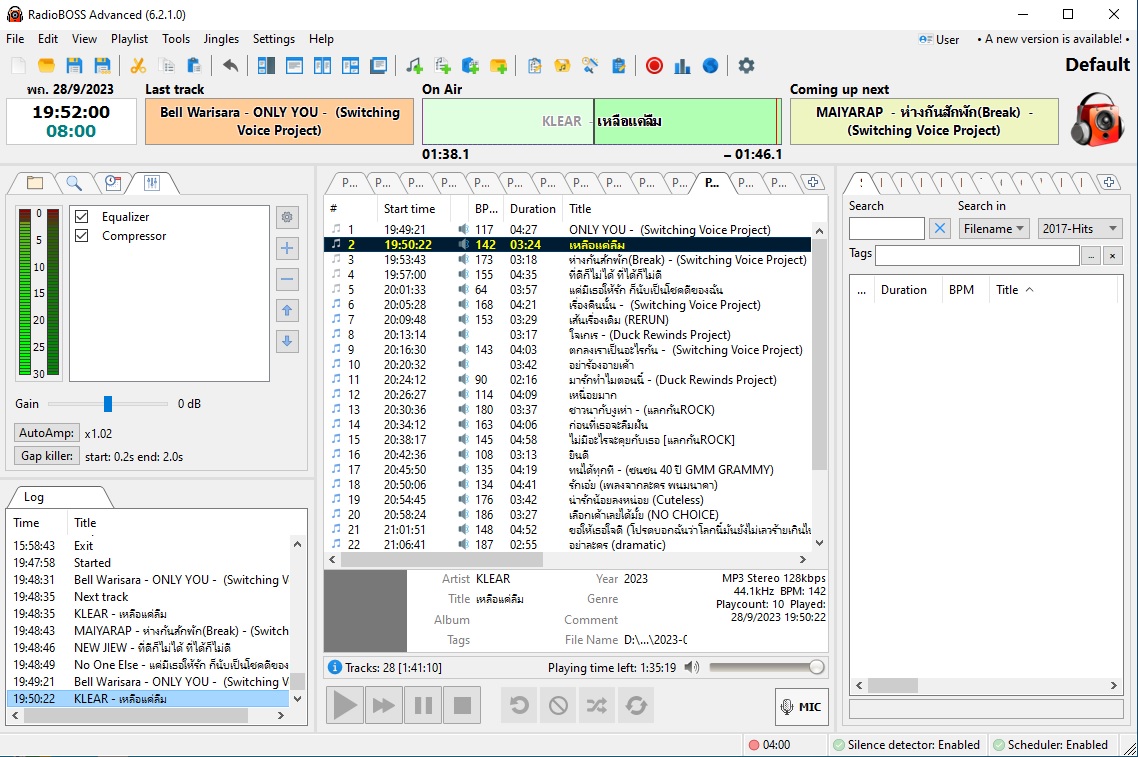Screen dimensions: 1138x757
Task: Cut selected tracks with scissors icon
Action: point(138,66)
